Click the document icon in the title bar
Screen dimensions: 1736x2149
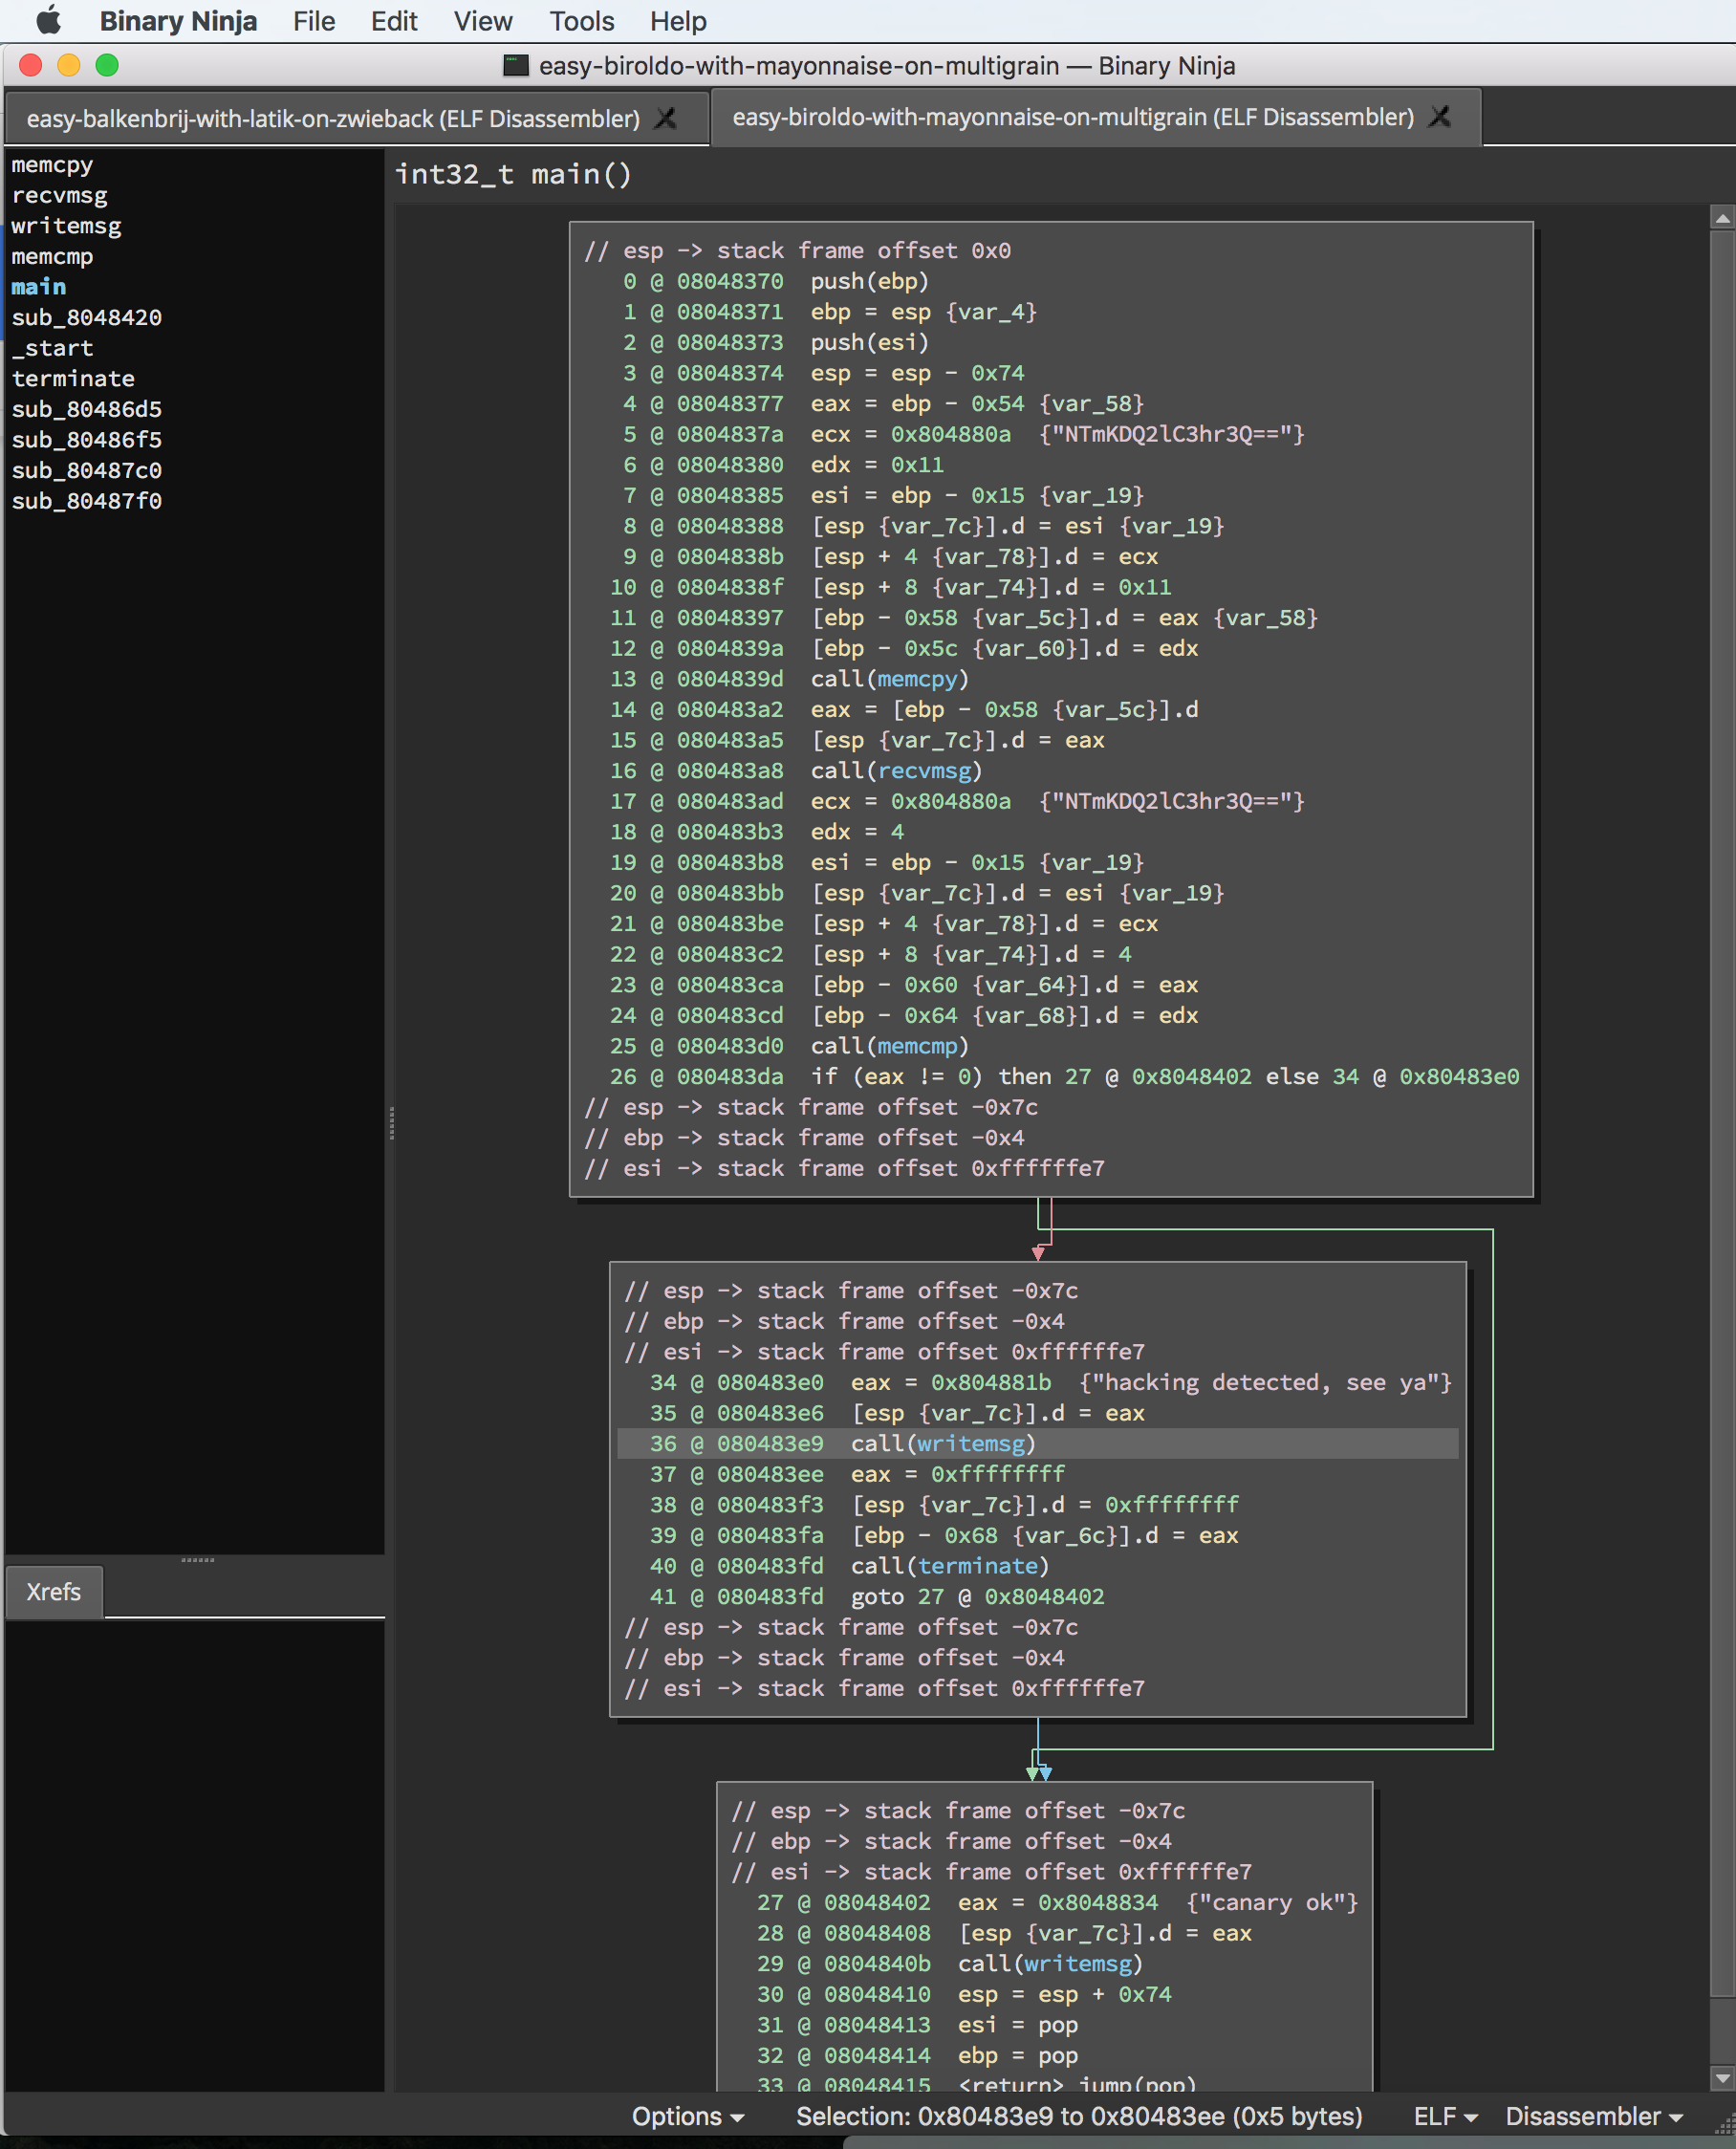tap(516, 65)
